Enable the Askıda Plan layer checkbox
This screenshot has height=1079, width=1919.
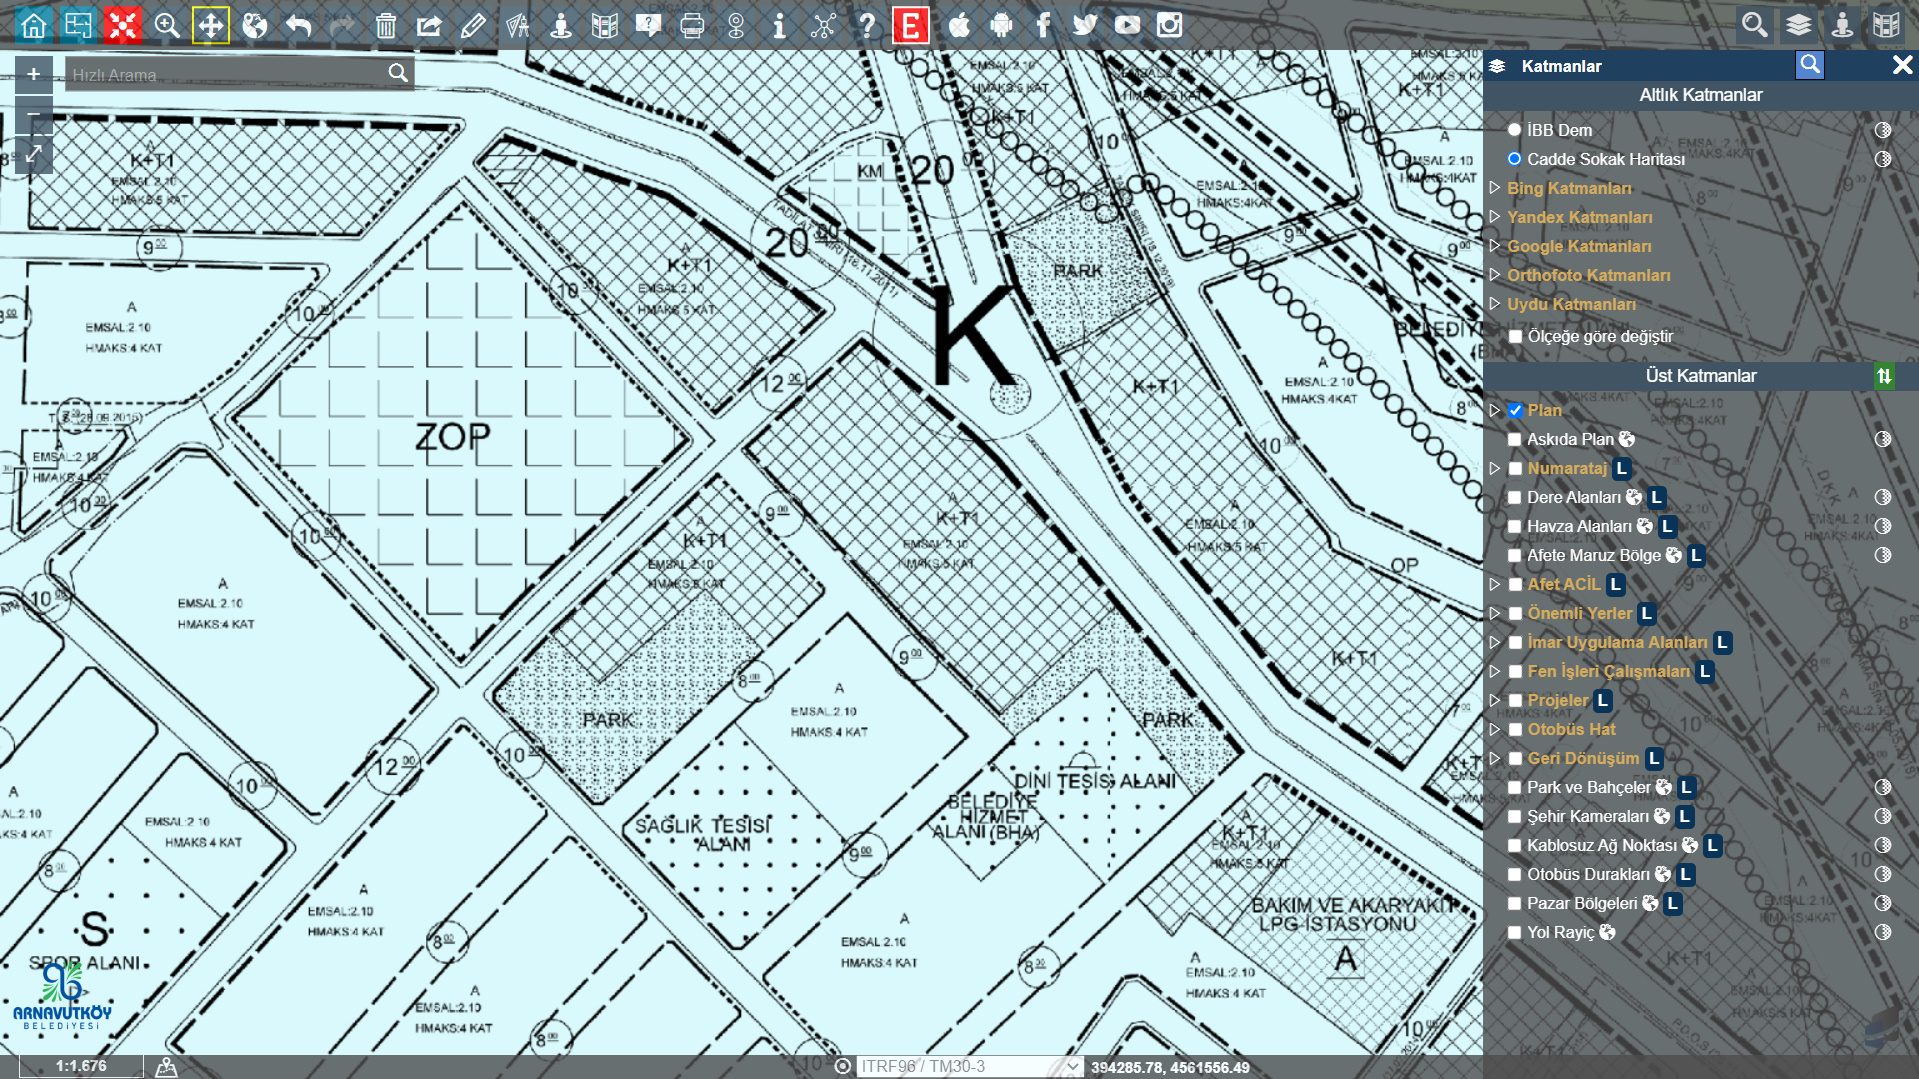pyautogui.click(x=1514, y=439)
